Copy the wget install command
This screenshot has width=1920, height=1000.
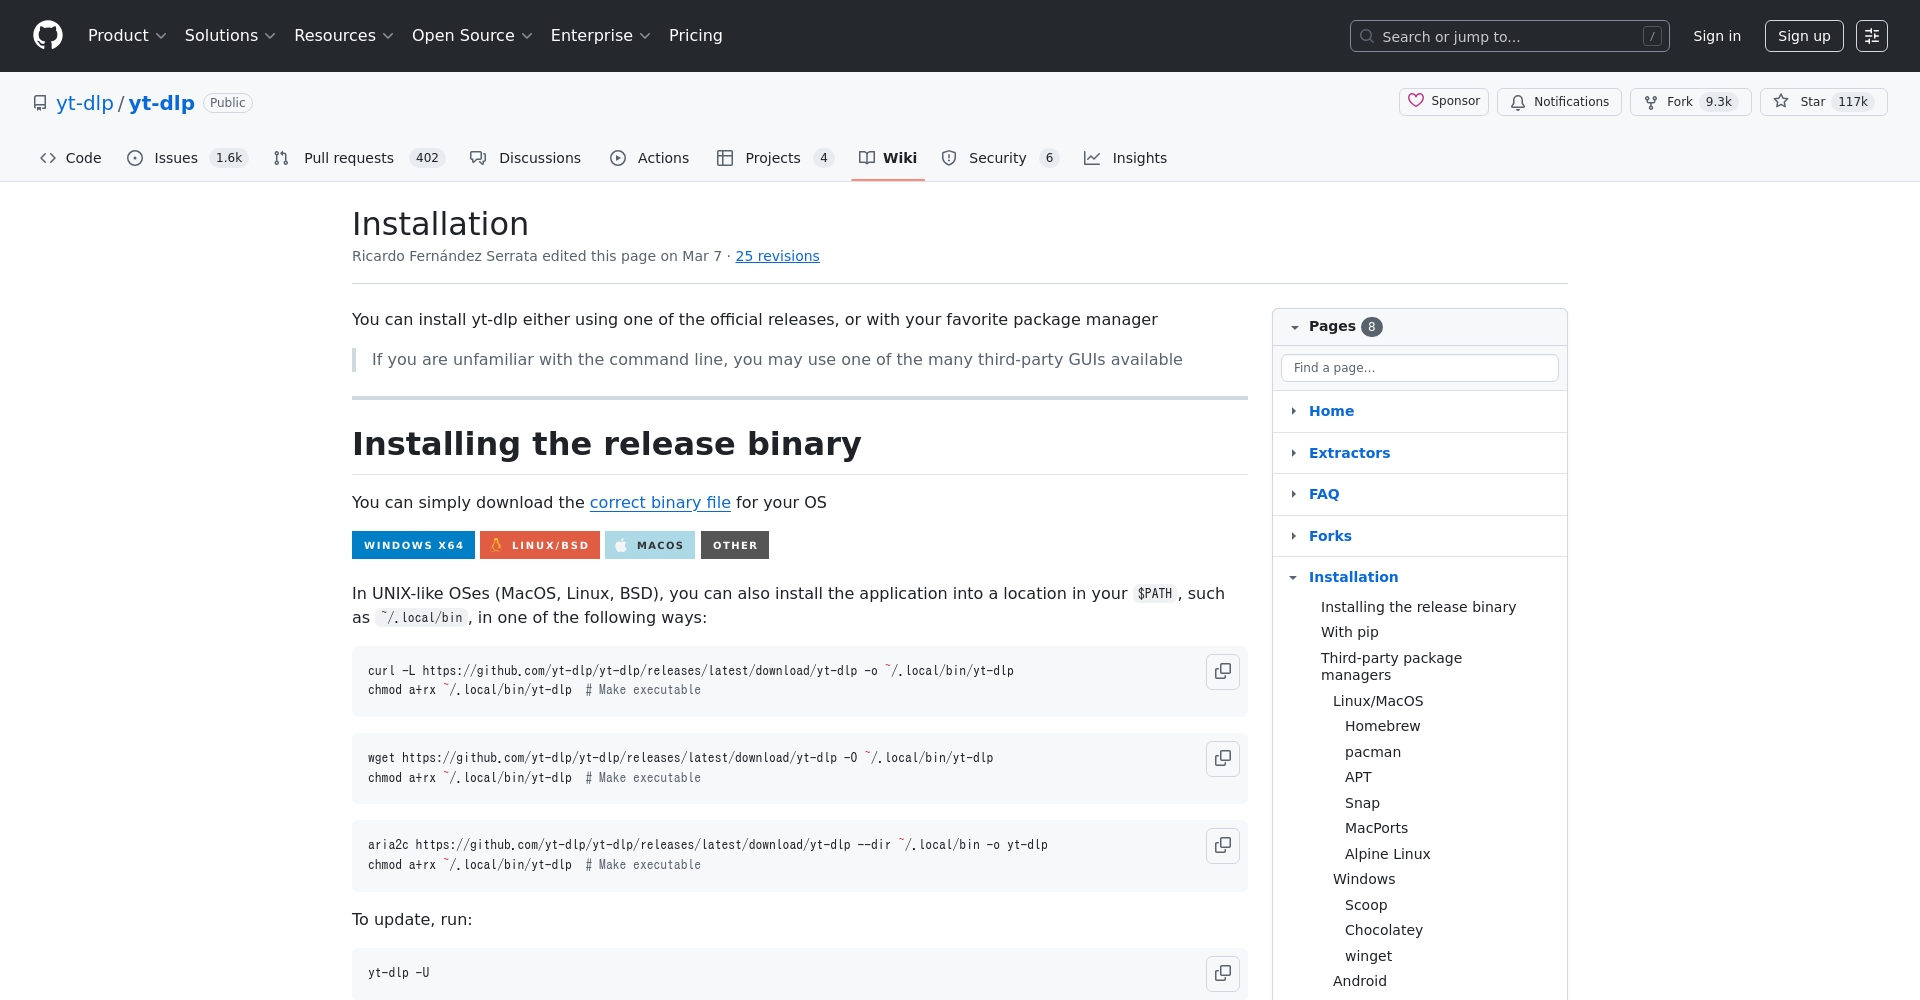(x=1222, y=759)
